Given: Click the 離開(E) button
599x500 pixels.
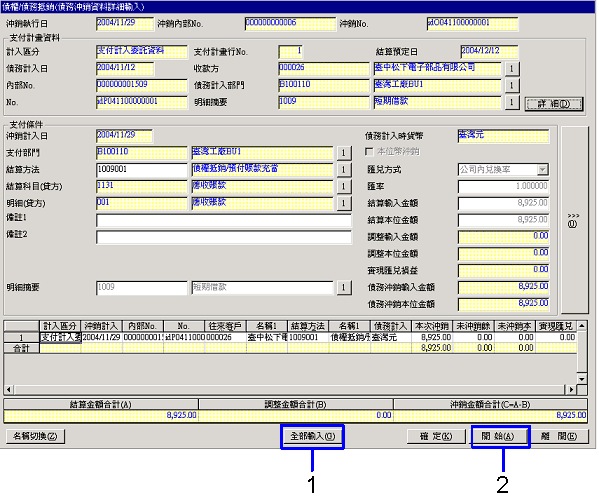Looking at the screenshot, I should pyautogui.click(x=559, y=436).
